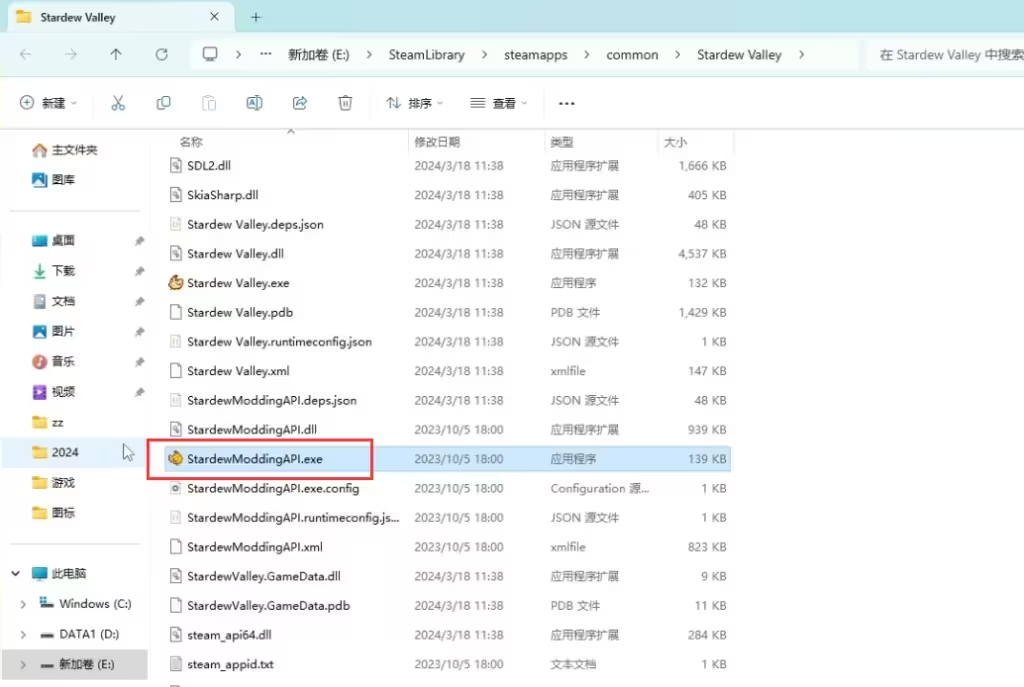The width and height of the screenshot is (1024, 687).
Task: Click the search Stardew Valley box
Action: 944,55
